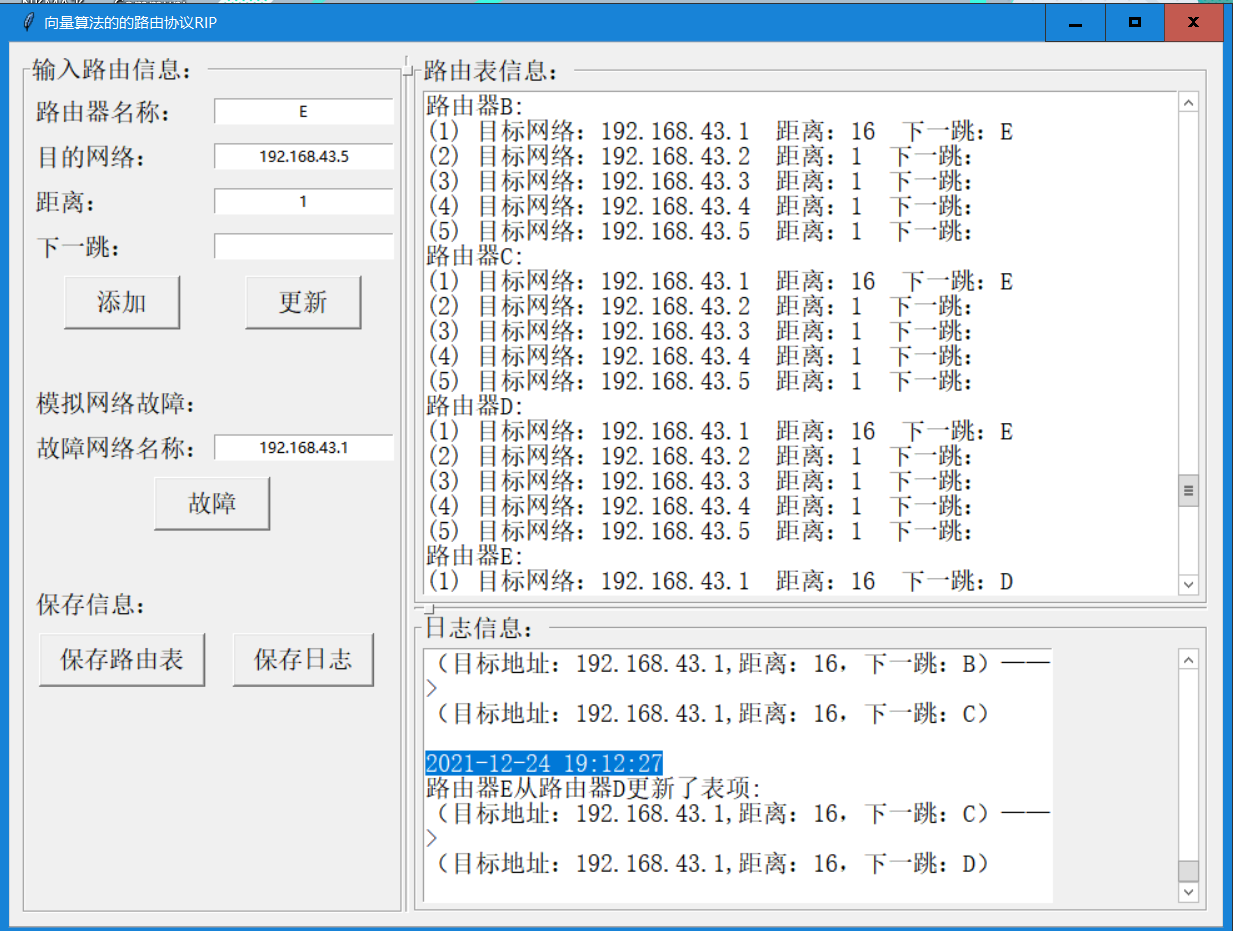Image resolution: width=1233 pixels, height=931 pixels.
Task: Click the 路由表信息 frame label
Action: pyautogui.click(x=491, y=71)
